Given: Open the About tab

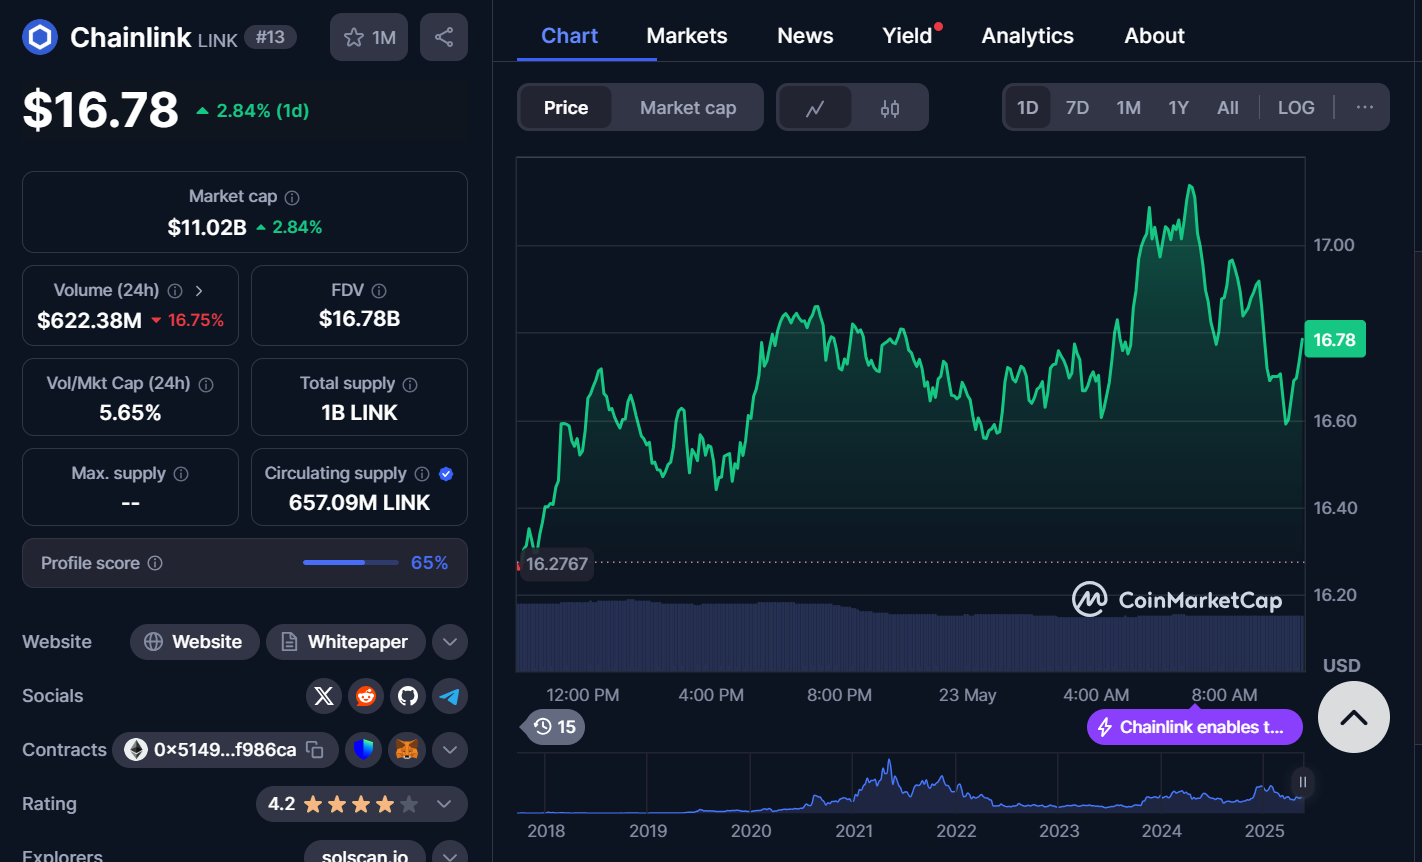Looking at the screenshot, I should [x=1154, y=36].
